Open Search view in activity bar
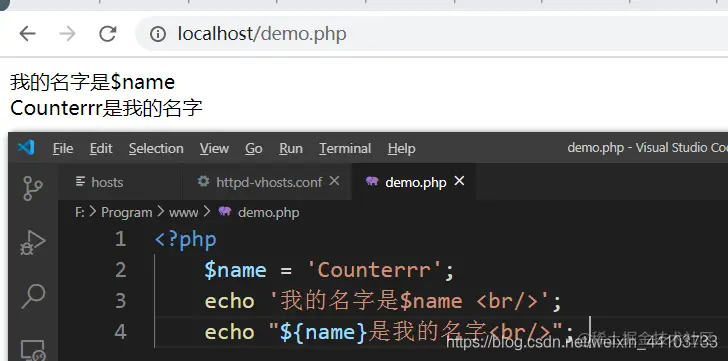The width and height of the screenshot is (728, 361). 33,297
